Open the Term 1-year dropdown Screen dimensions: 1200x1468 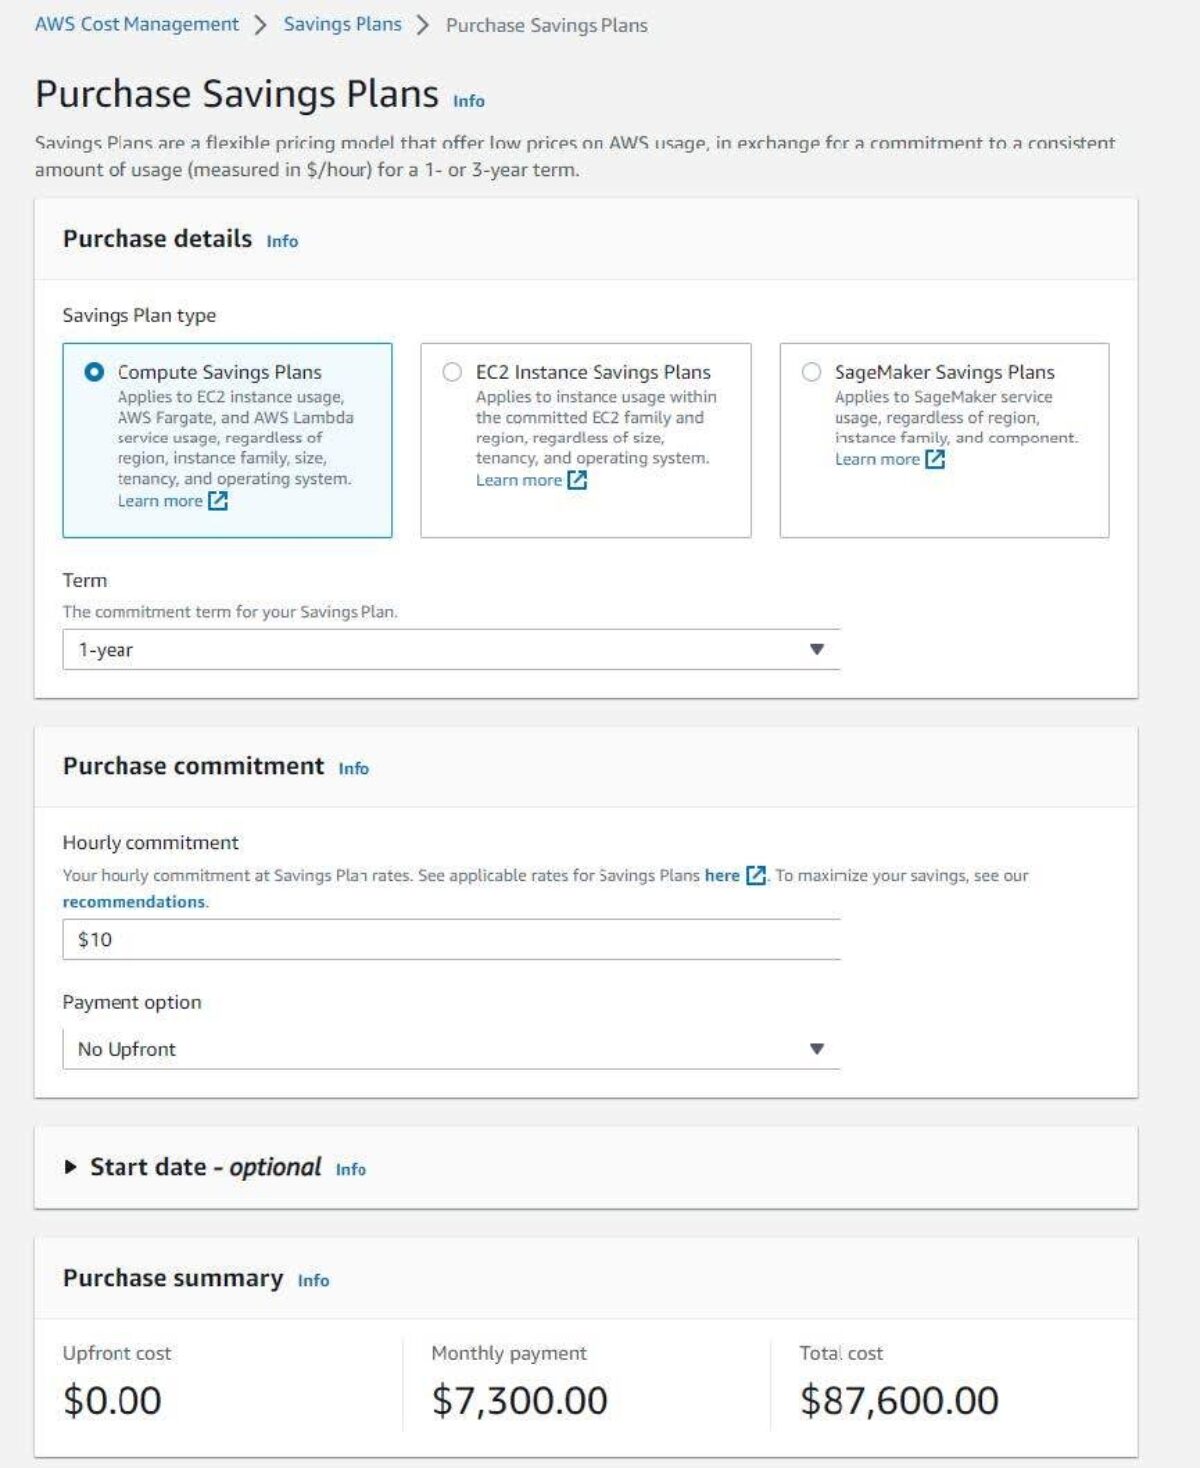pos(450,650)
